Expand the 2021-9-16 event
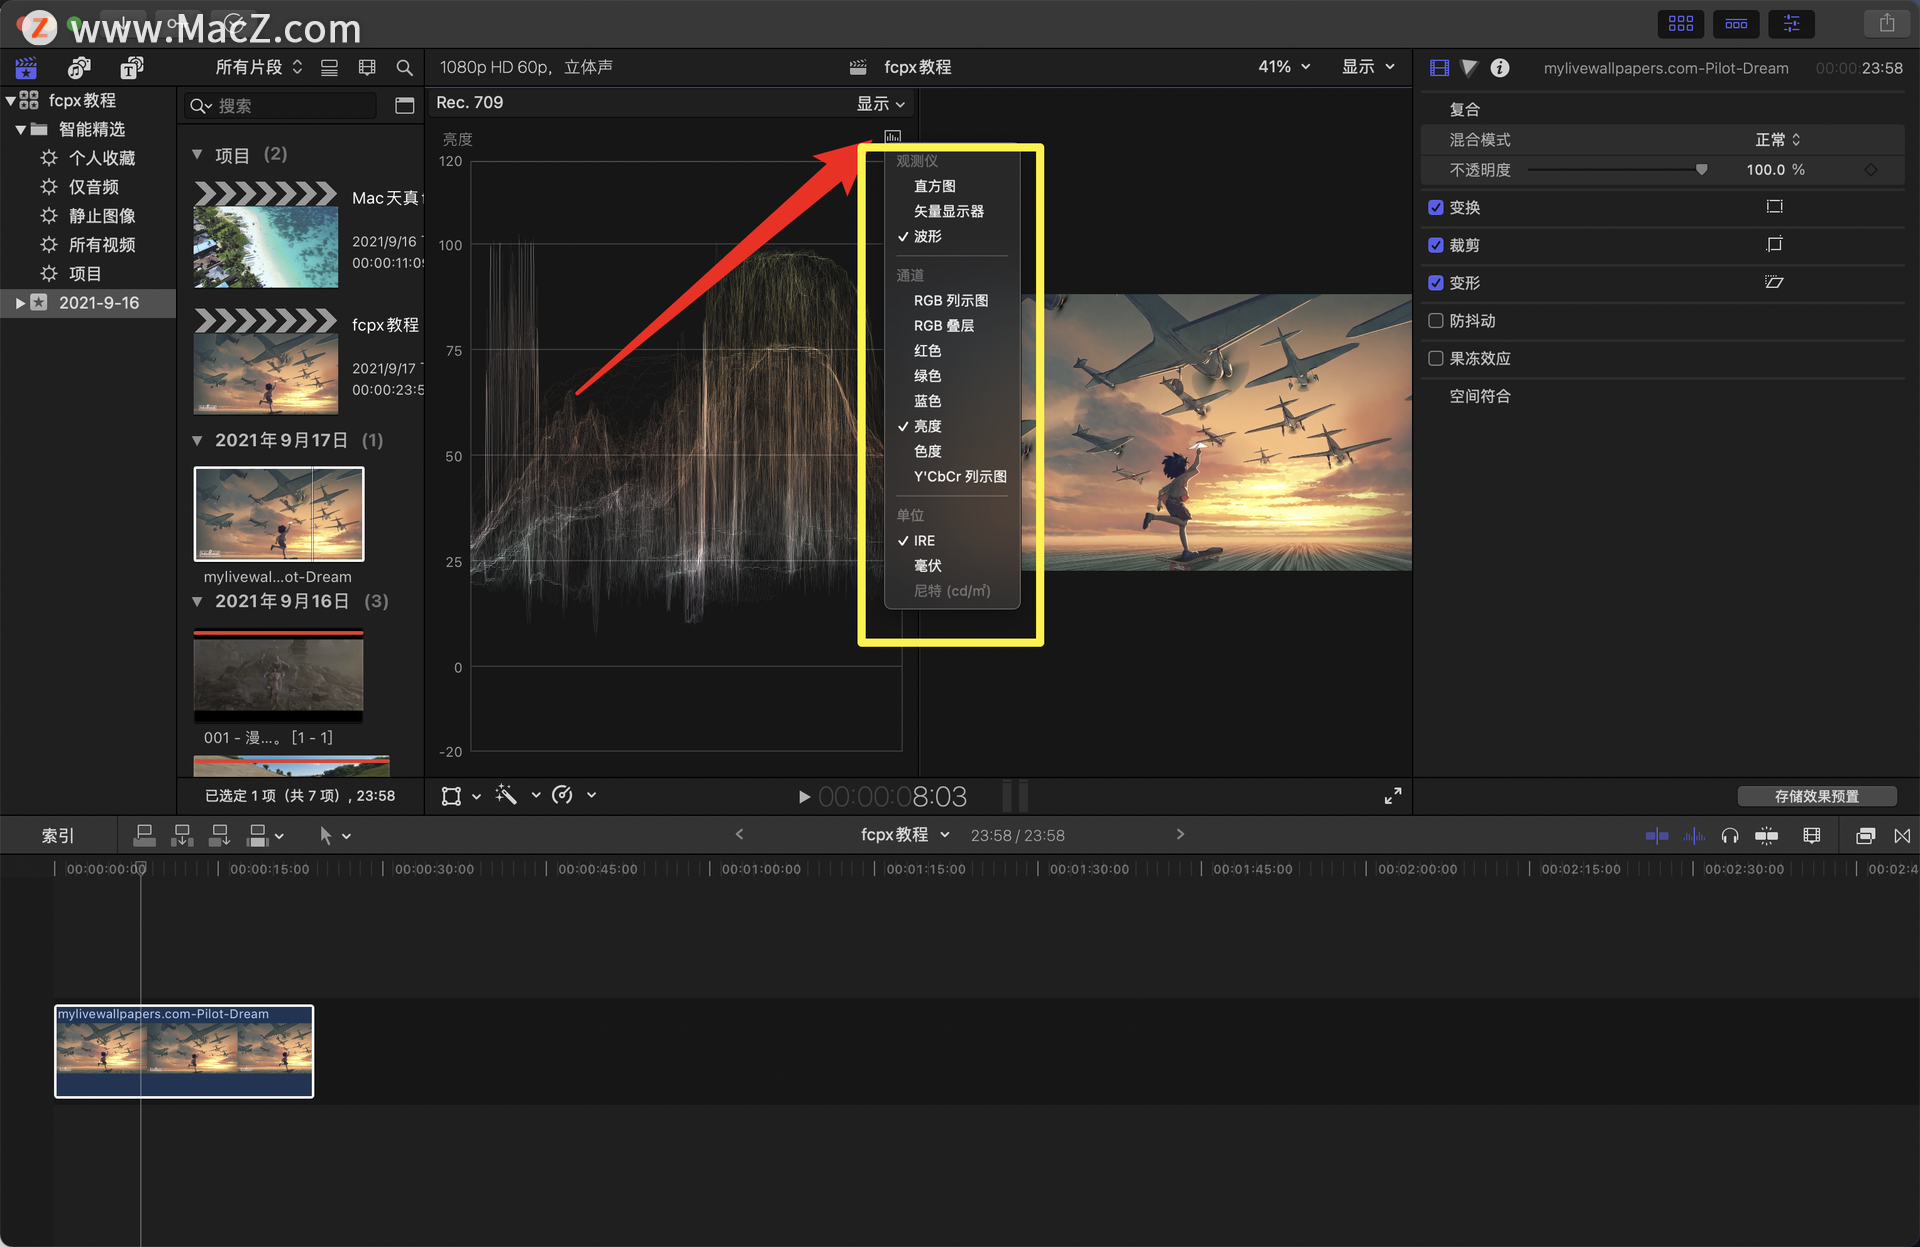The width and height of the screenshot is (1920, 1247). click(x=20, y=303)
